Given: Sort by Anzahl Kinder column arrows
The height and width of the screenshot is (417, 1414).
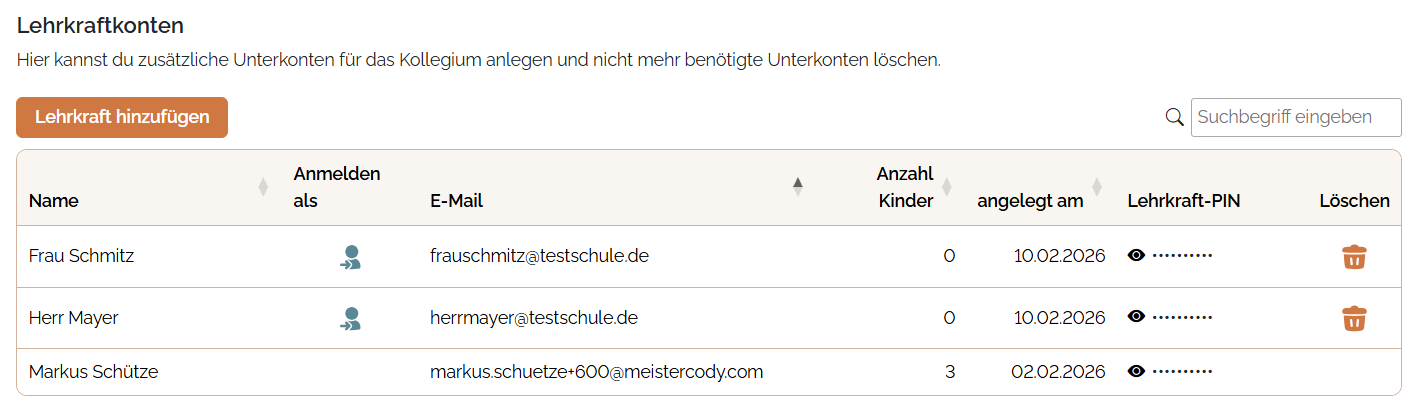Looking at the screenshot, I should [946, 186].
